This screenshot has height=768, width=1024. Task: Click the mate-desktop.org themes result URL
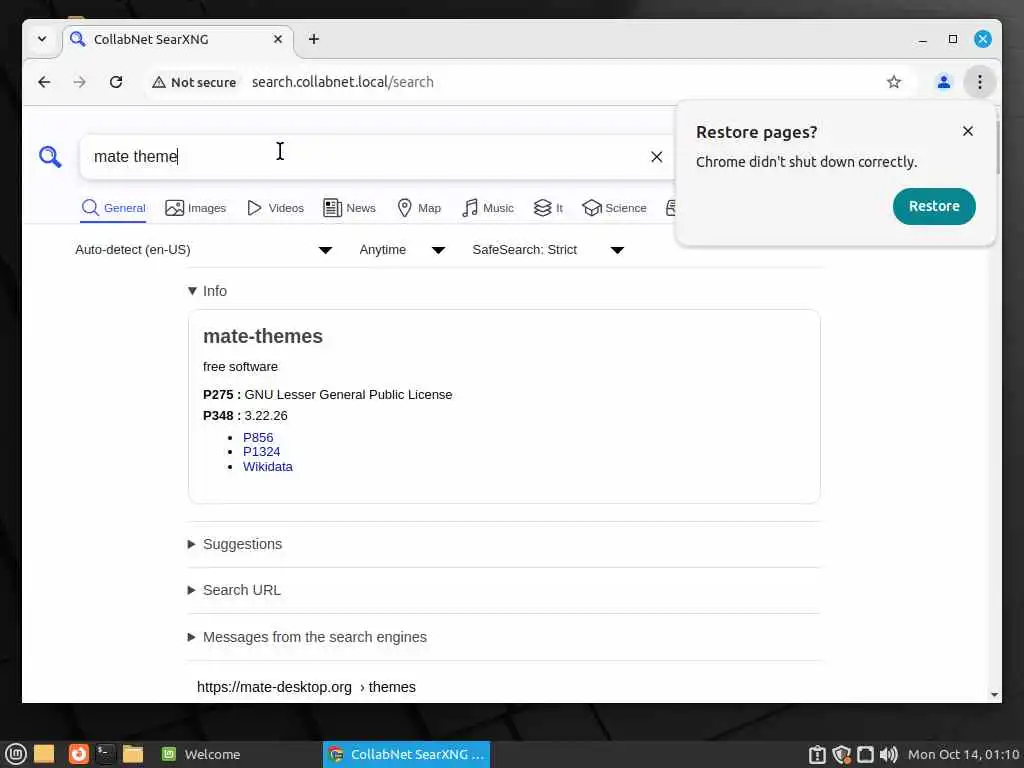[306, 688]
